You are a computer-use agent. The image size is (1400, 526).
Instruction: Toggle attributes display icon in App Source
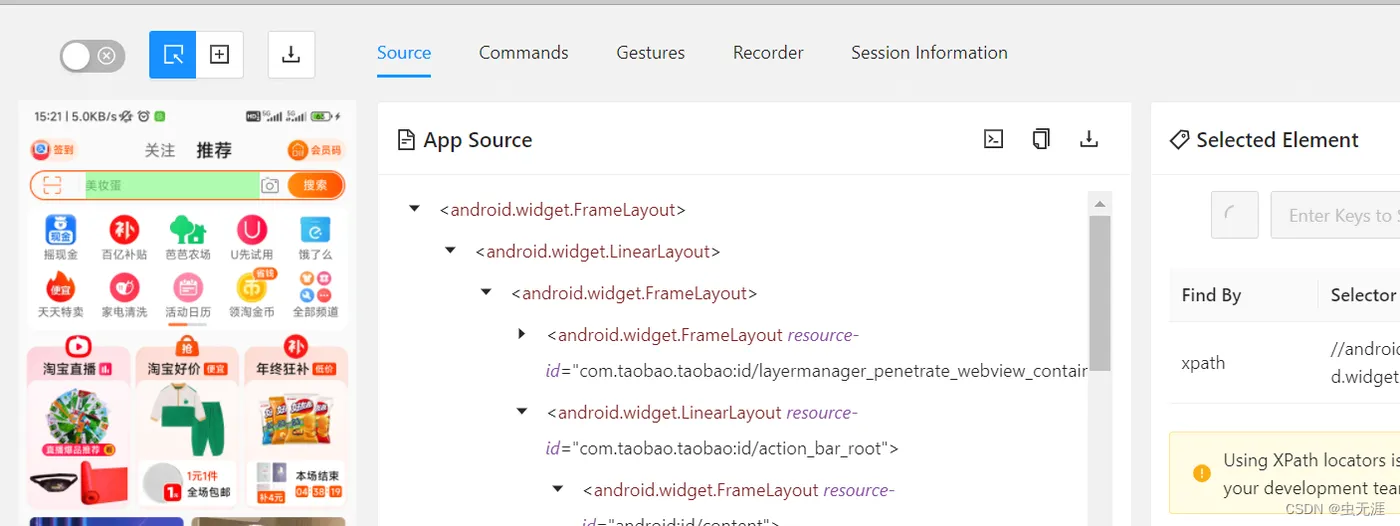pyautogui.click(x=993, y=139)
